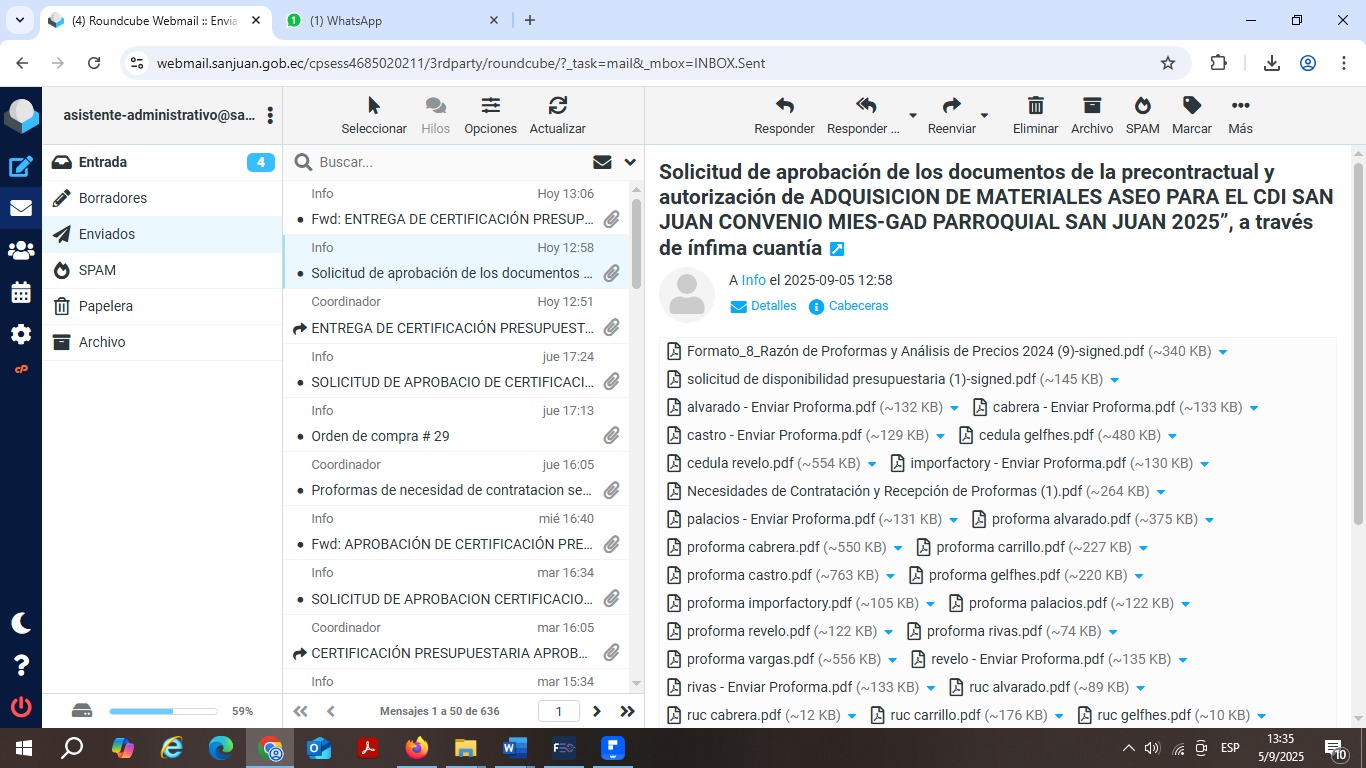The width and height of the screenshot is (1366, 768).
Task: Click the Marcar tag icon
Action: 1191,106
